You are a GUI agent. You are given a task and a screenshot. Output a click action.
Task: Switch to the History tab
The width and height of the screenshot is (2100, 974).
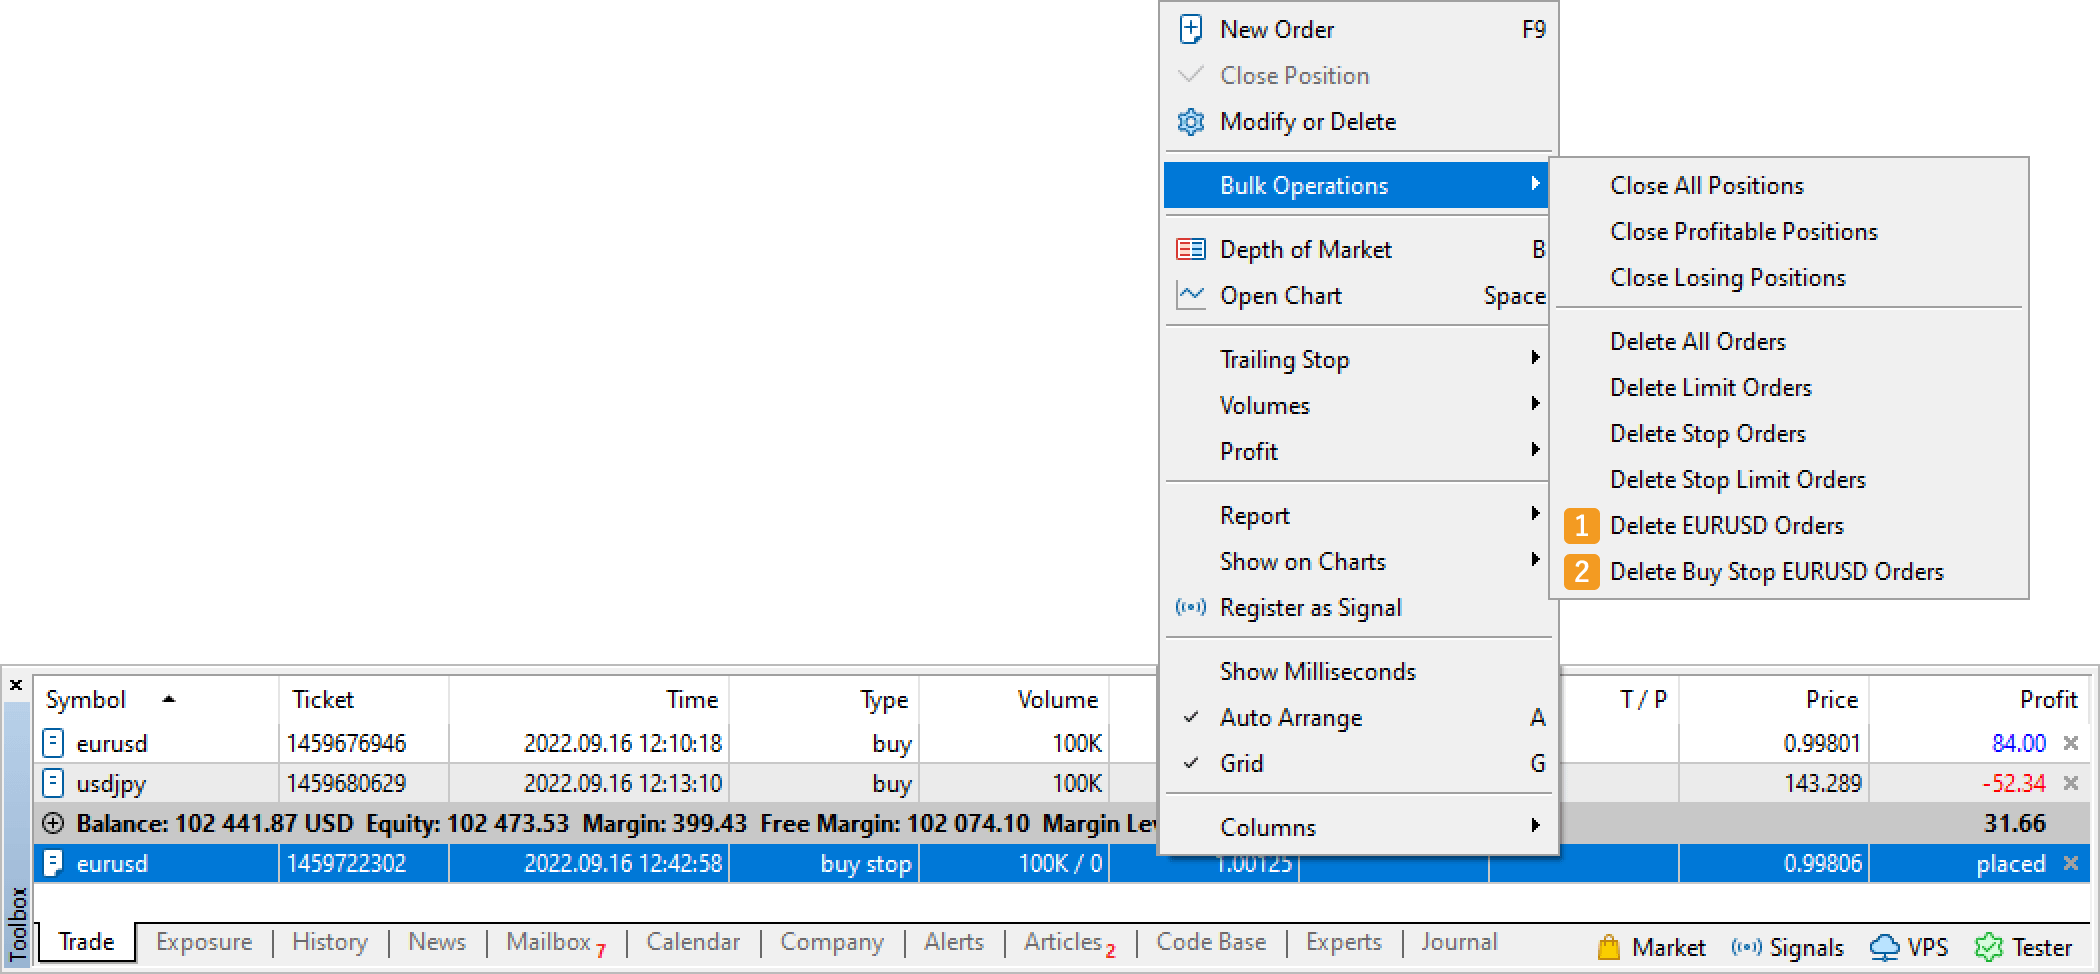[x=329, y=942]
